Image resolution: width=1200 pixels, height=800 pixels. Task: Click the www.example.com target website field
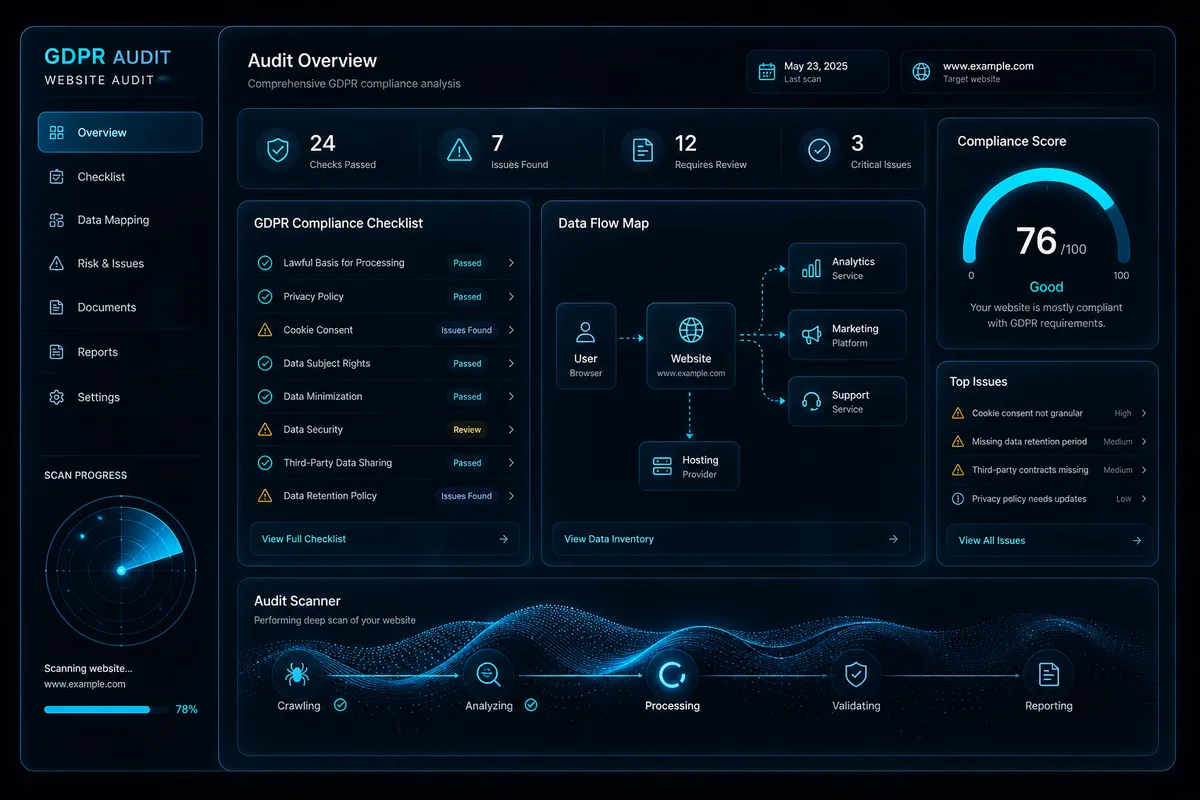(1027, 72)
